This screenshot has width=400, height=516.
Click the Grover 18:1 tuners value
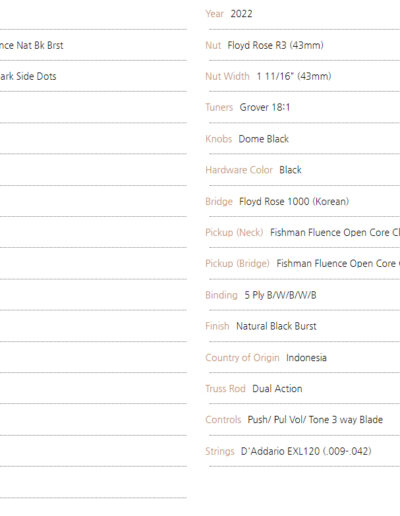click(x=265, y=107)
